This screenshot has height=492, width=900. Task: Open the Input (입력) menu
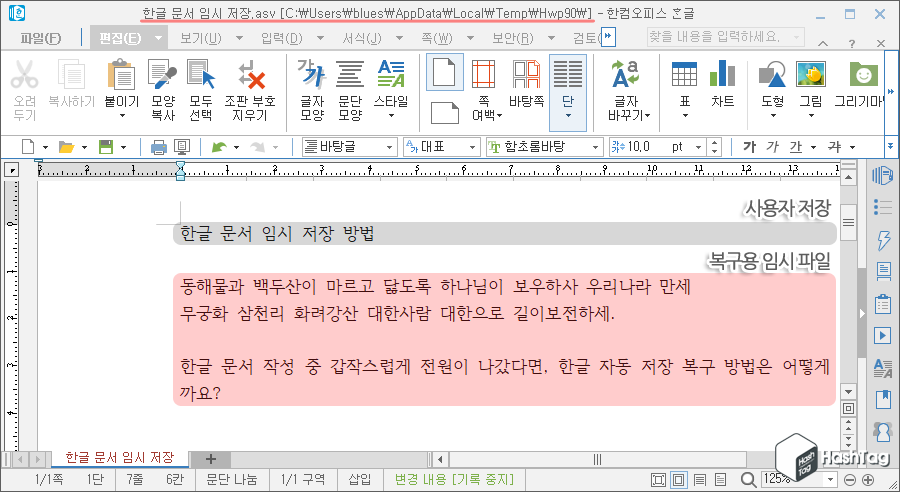[281, 38]
